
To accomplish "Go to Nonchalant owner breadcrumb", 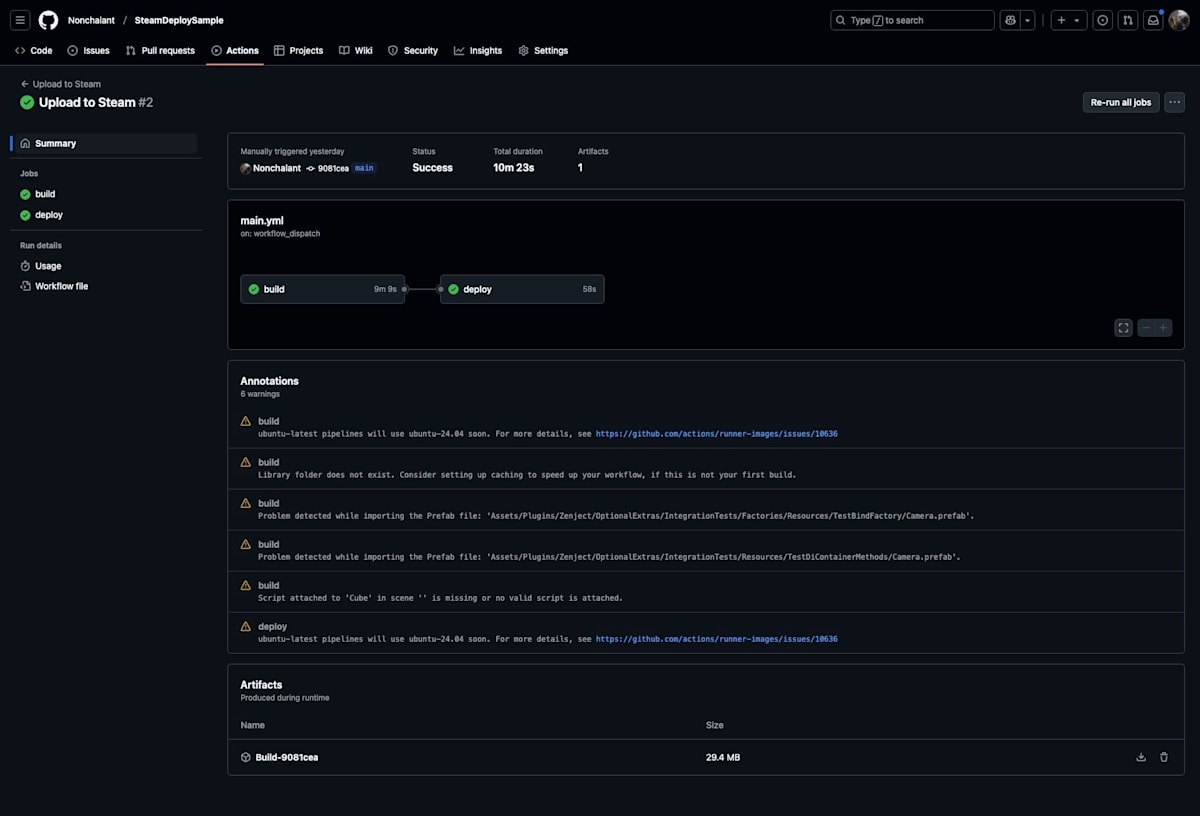I will coord(91,20).
